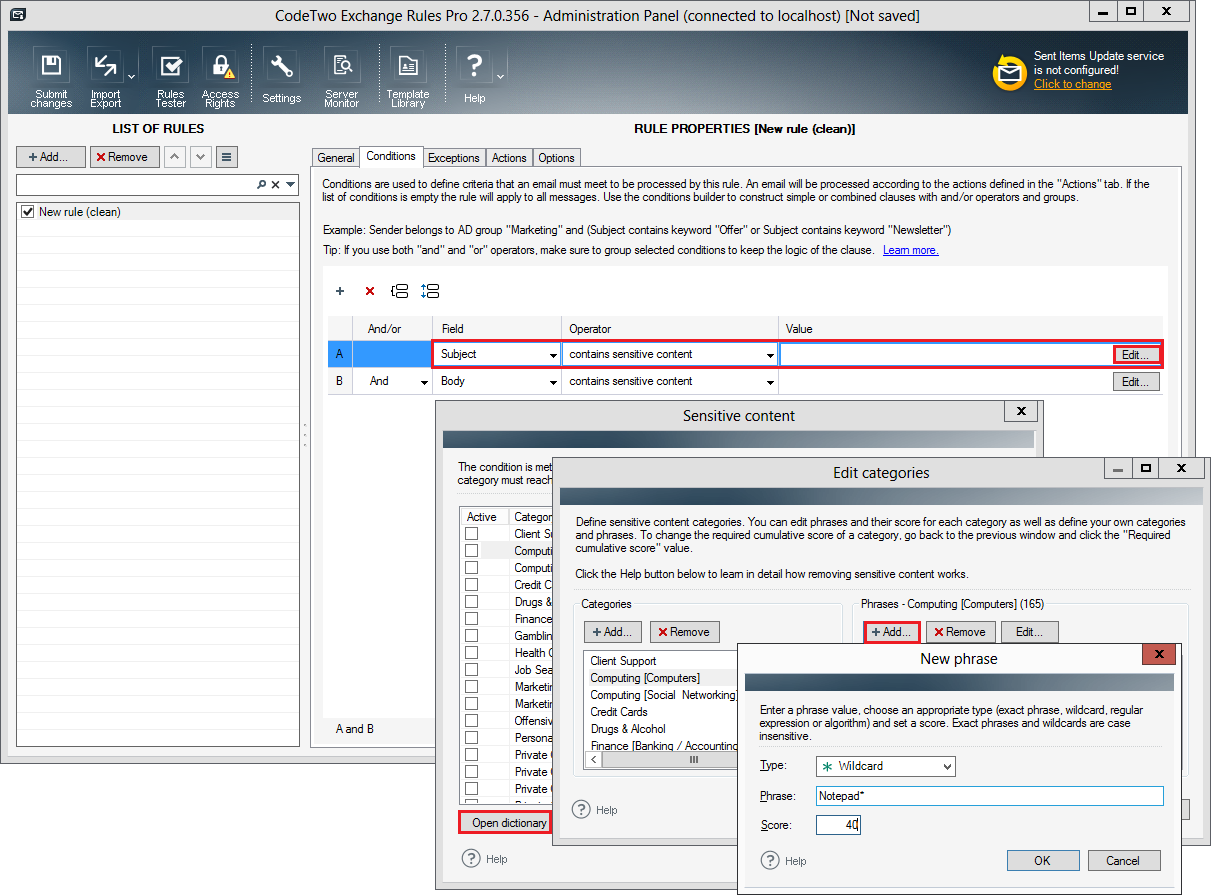Image resolution: width=1211 pixels, height=895 pixels.
Task: Check the Job Search category checkbox
Action: (471, 670)
